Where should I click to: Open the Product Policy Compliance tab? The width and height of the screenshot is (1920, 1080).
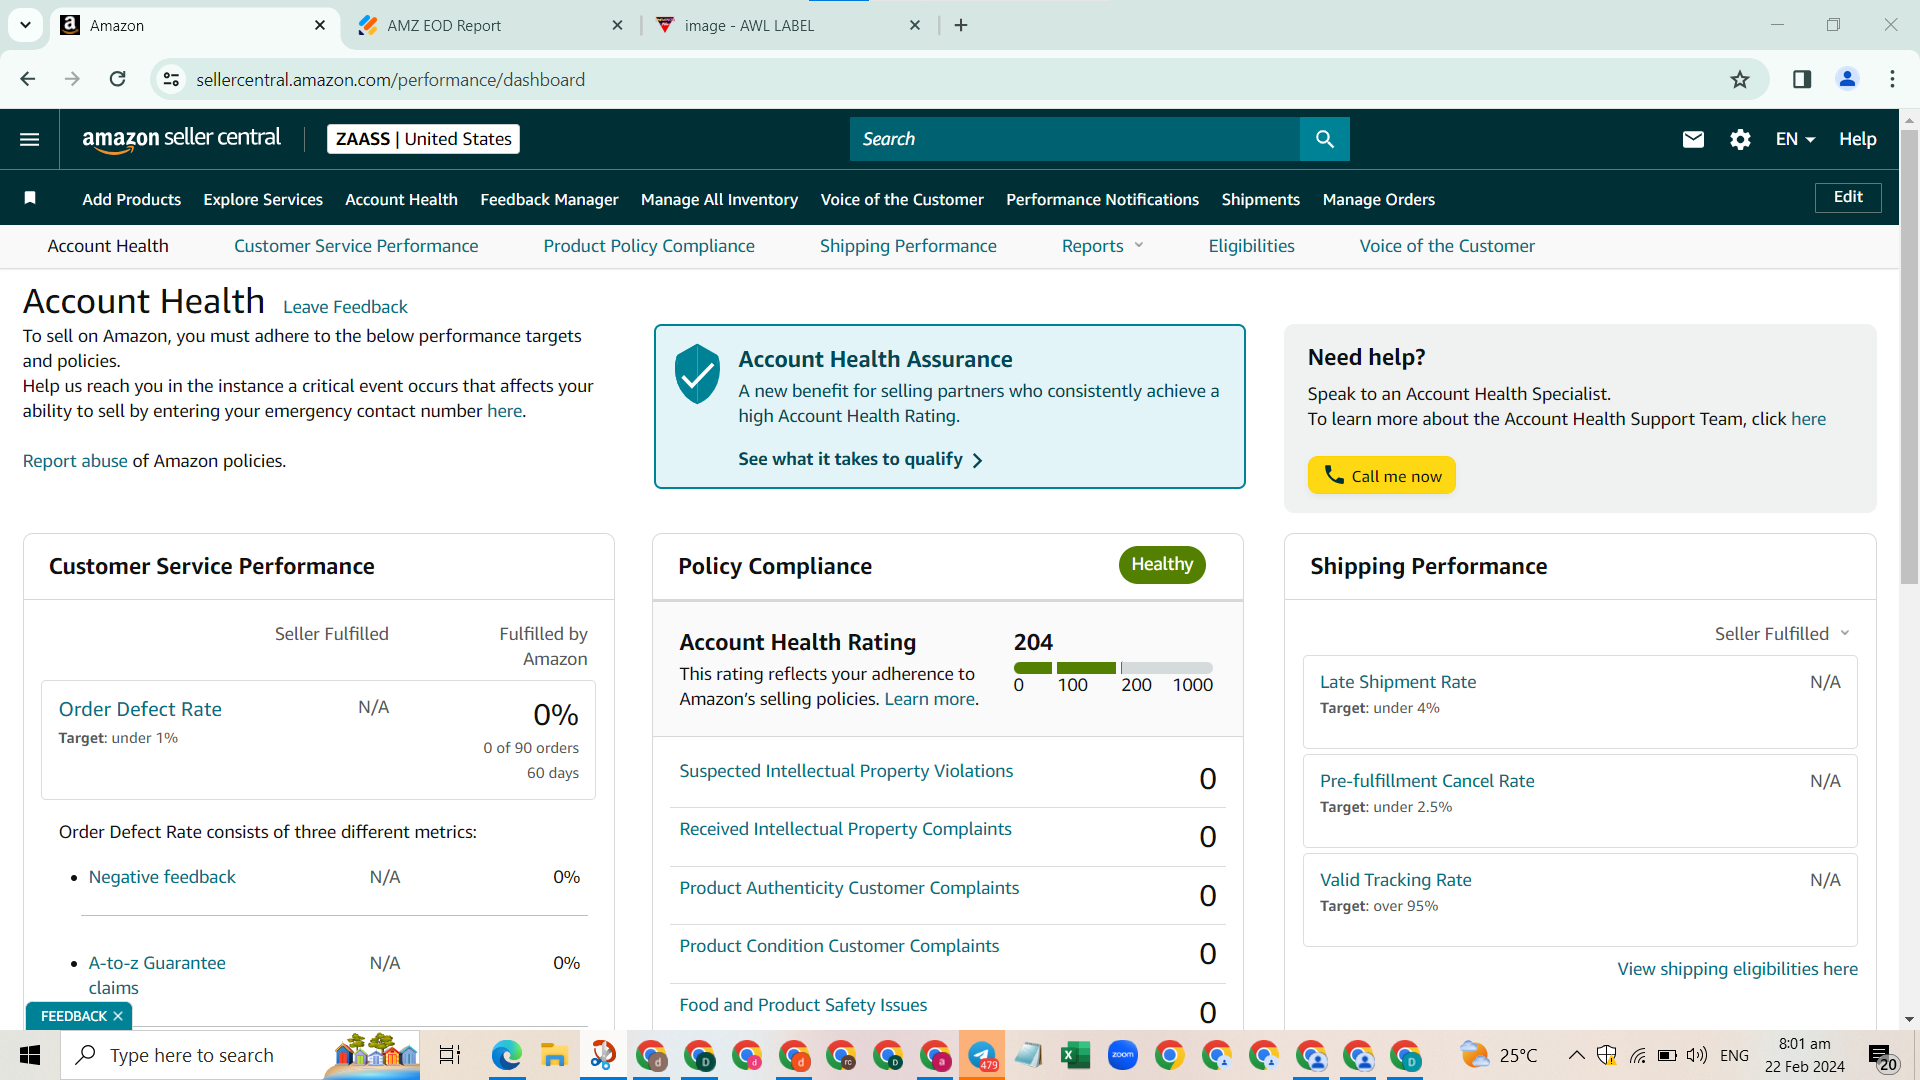[x=649, y=246]
